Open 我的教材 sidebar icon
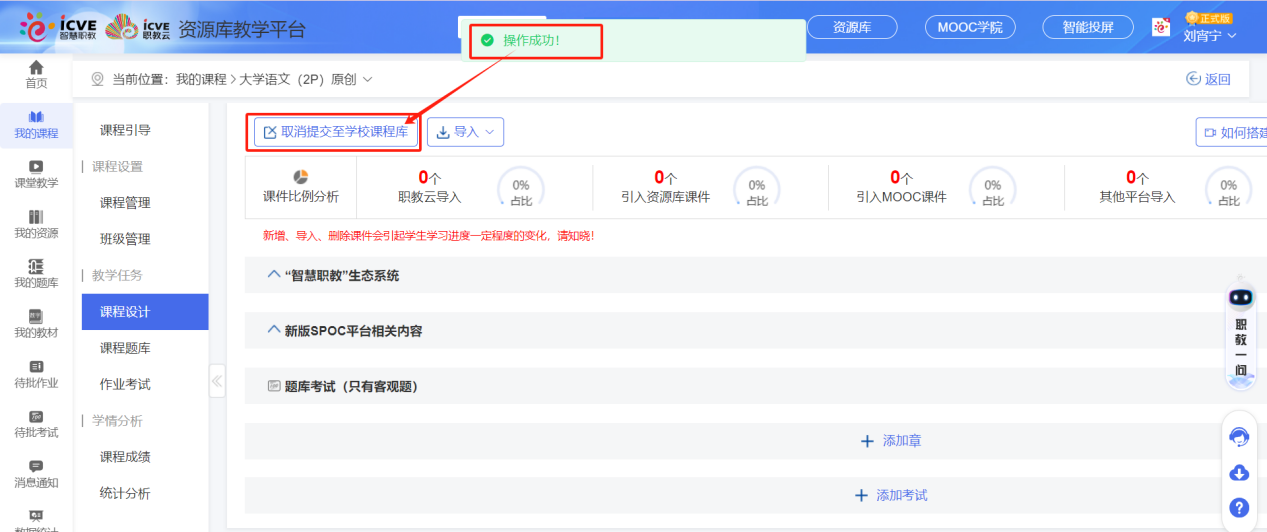1267x532 pixels. tap(36, 316)
